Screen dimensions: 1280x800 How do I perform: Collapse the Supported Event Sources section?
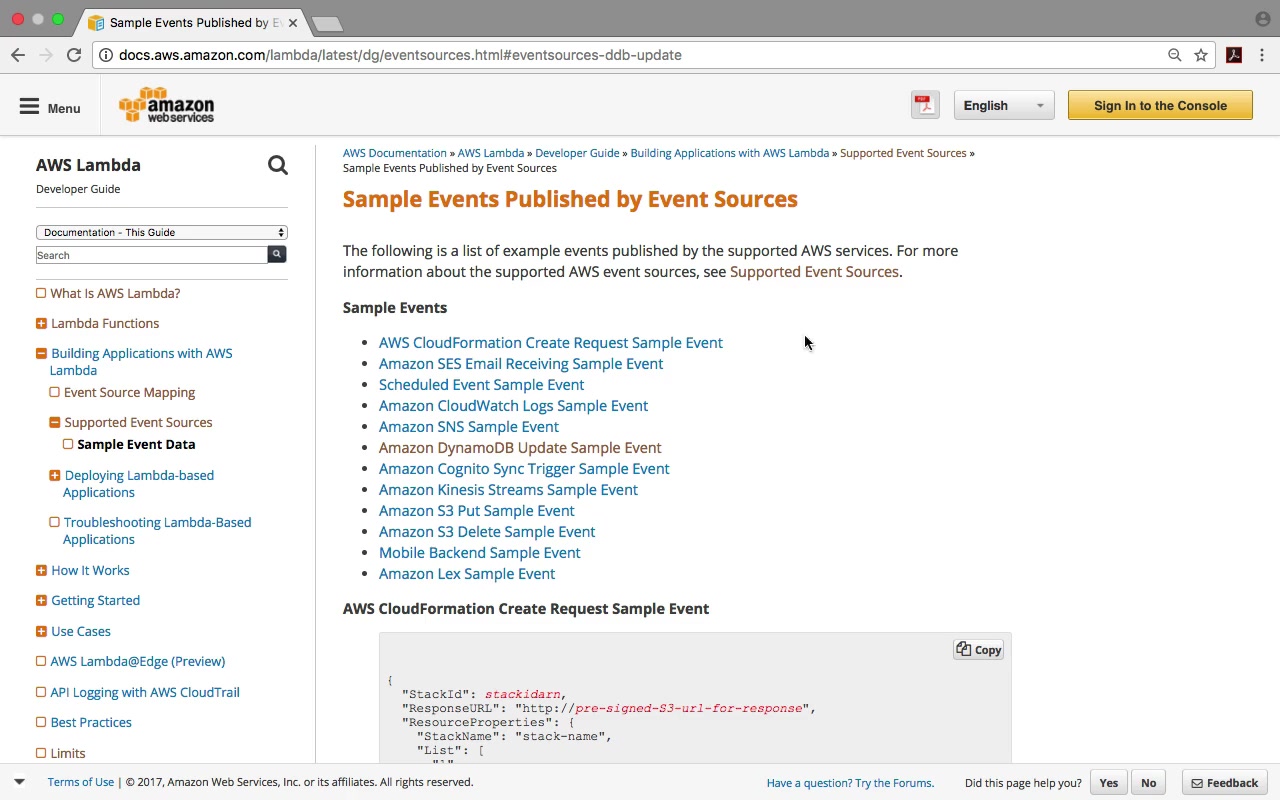(55, 423)
